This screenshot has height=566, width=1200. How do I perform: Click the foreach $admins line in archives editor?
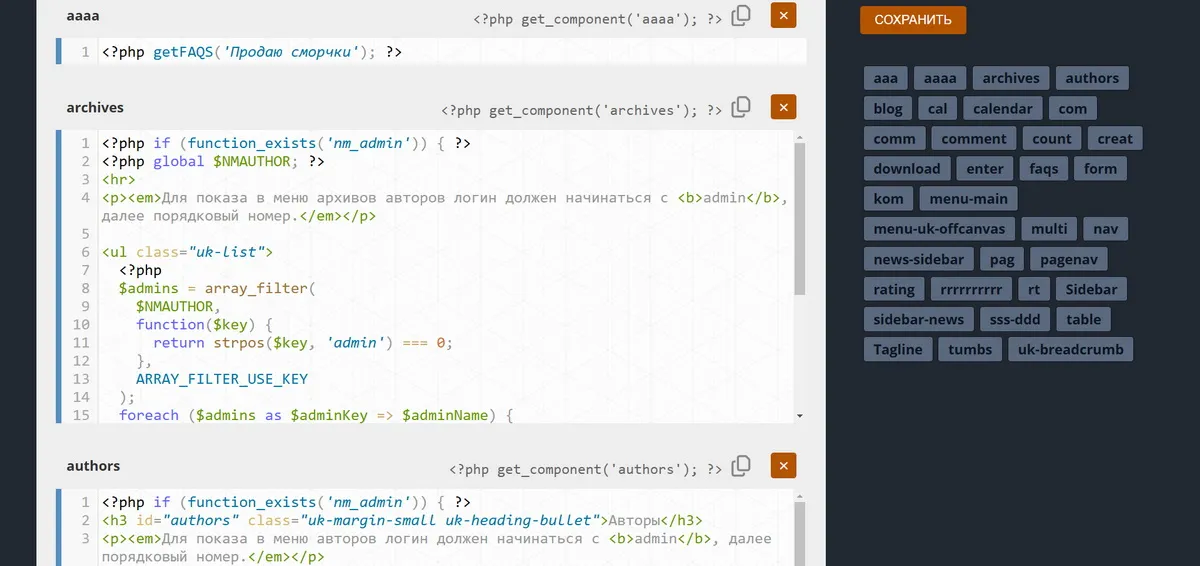316,415
